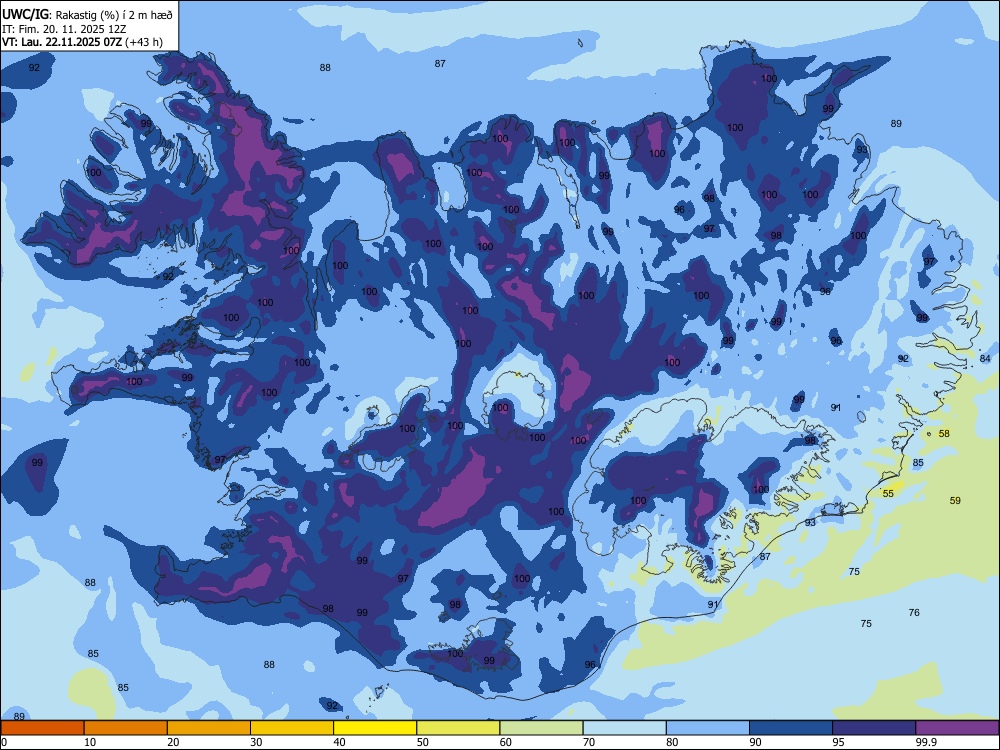This screenshot has width=1000, height=750.
Task: Pick the amber 20–30 legend swatch
Action: click(x=209, y=728)
